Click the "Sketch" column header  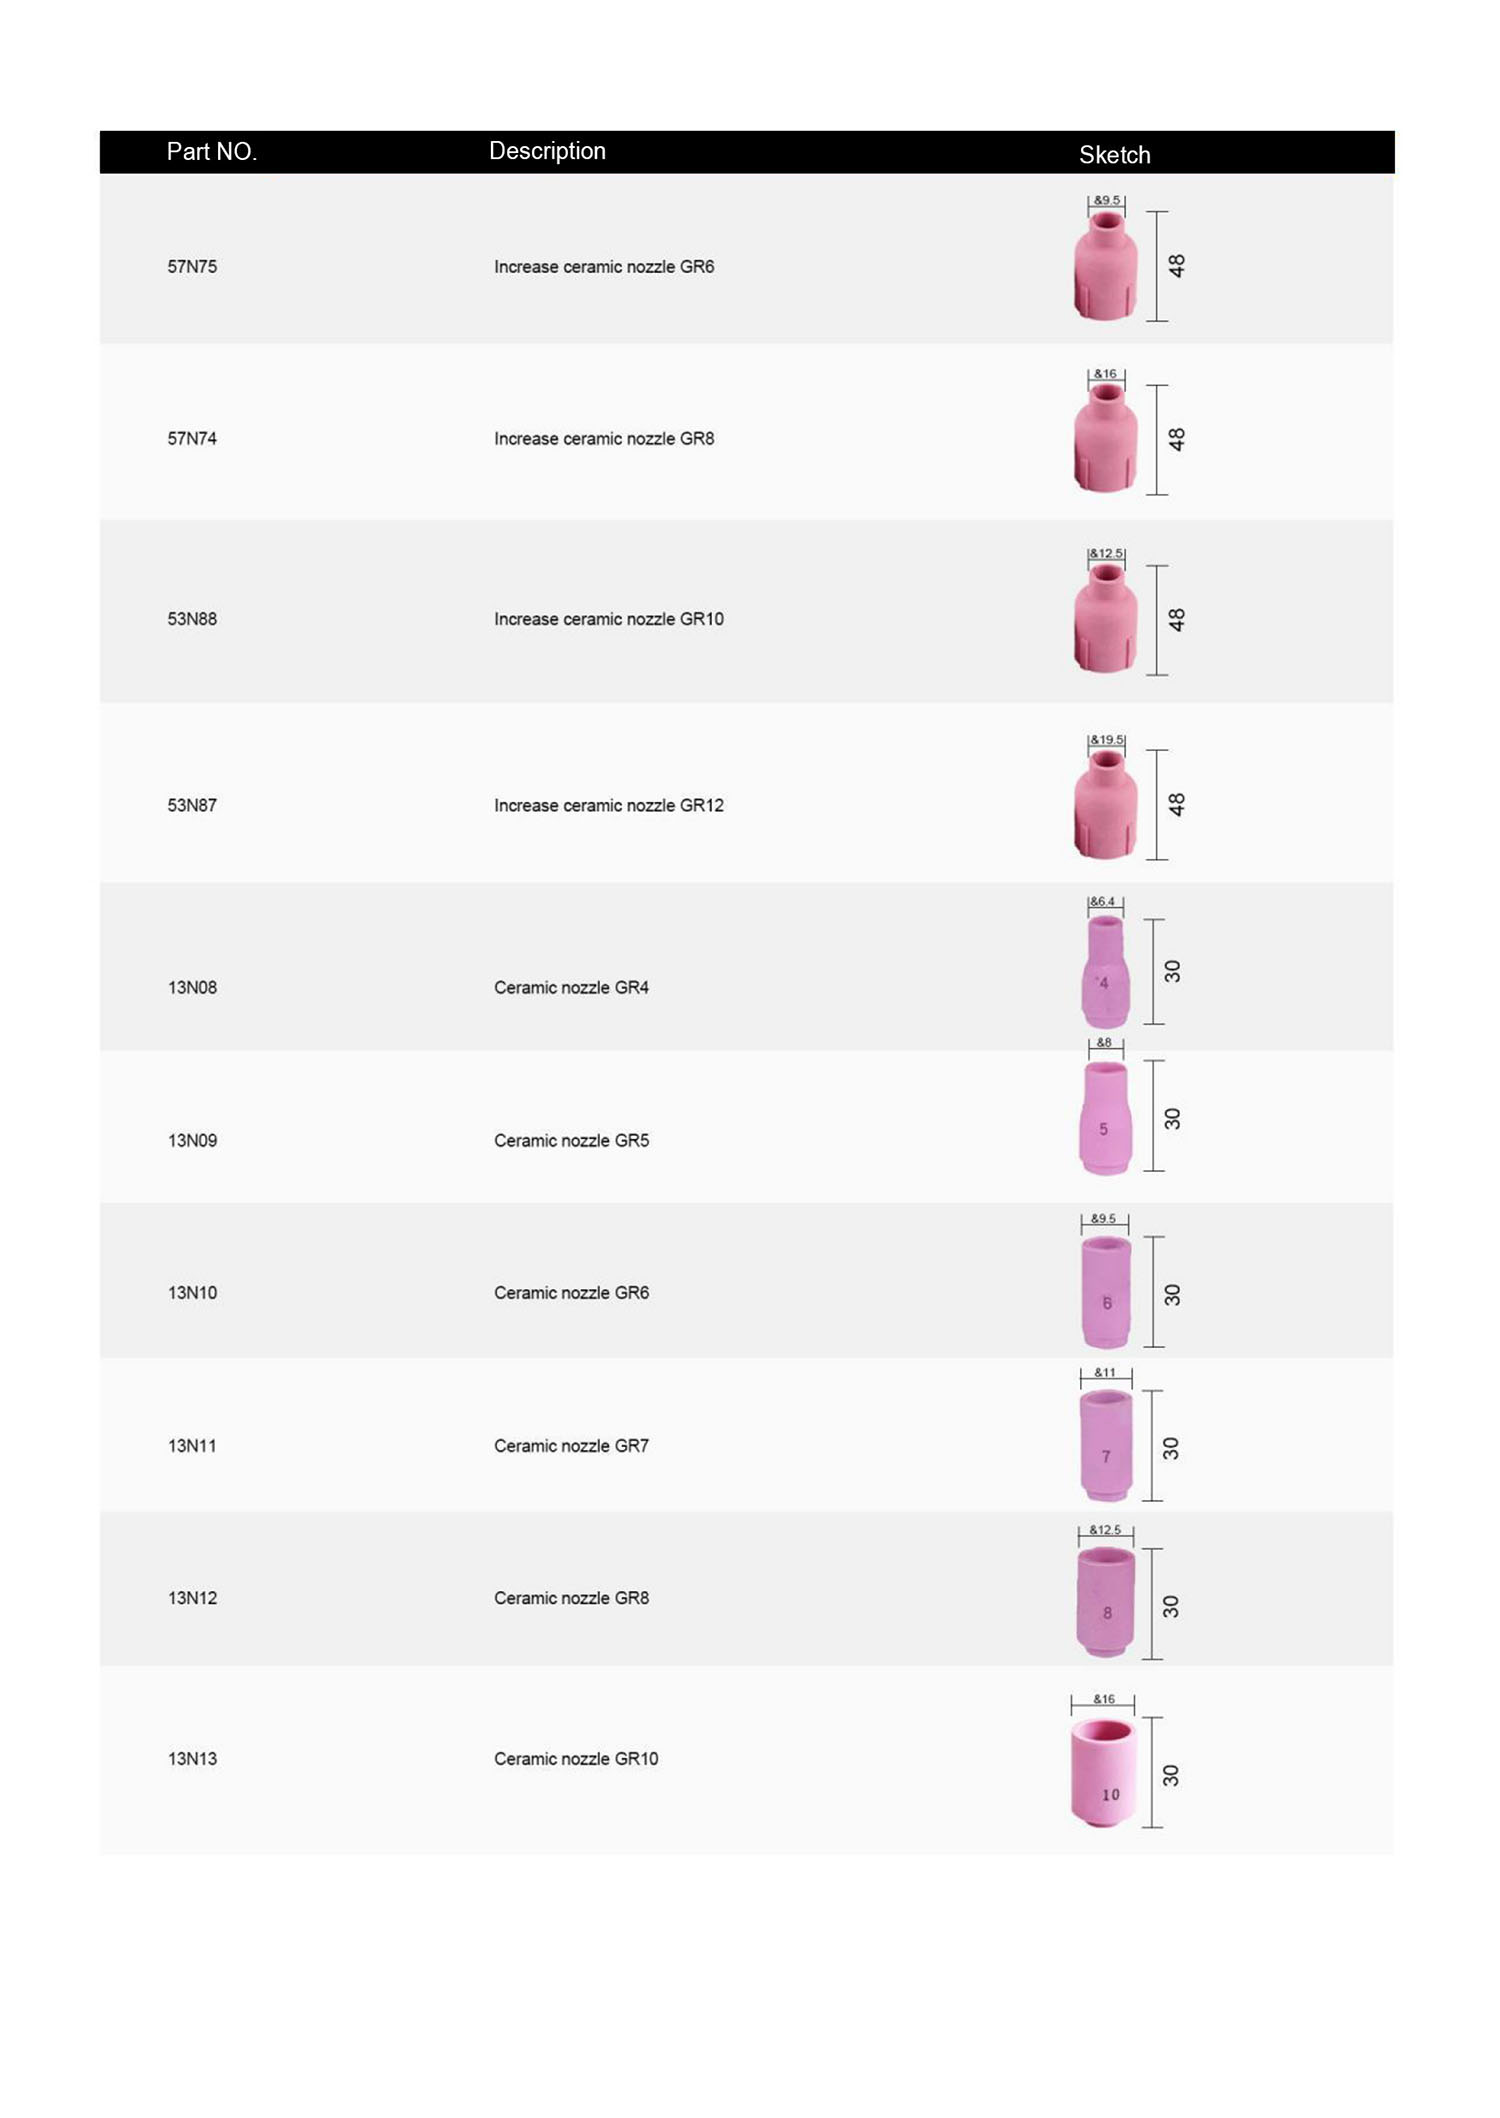click(x=1114, y=155)
